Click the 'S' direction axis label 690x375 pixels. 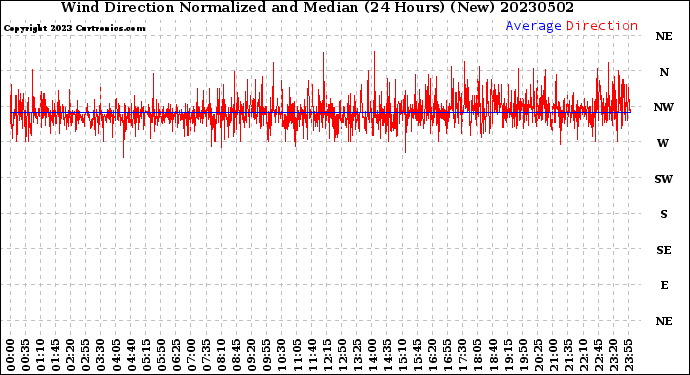(664, 214)
